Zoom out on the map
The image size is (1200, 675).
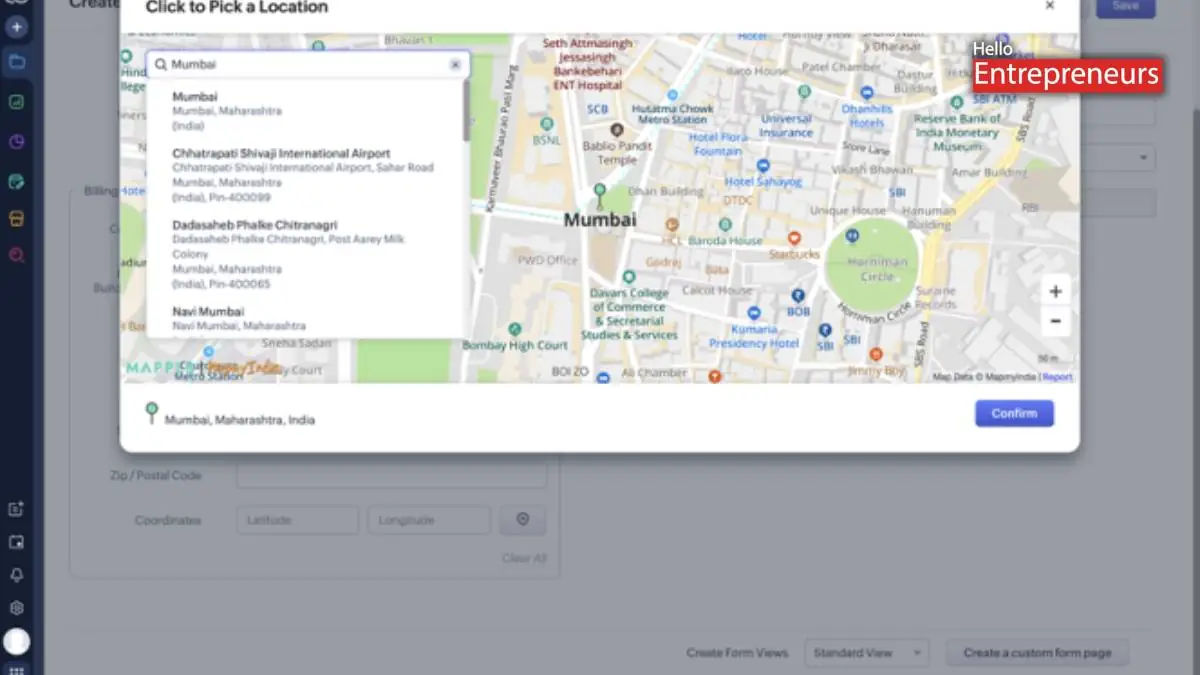pyautogui.click(x=1055, y=322)
